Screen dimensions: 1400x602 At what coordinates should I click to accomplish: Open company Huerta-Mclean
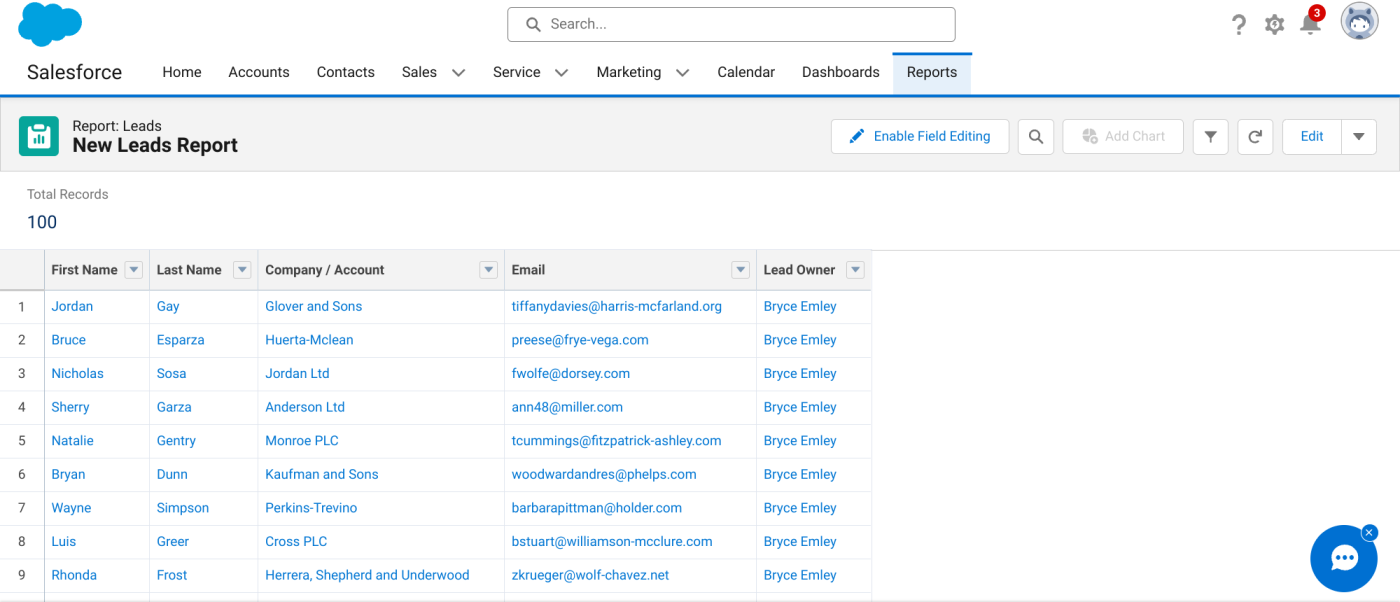(309, 340)
